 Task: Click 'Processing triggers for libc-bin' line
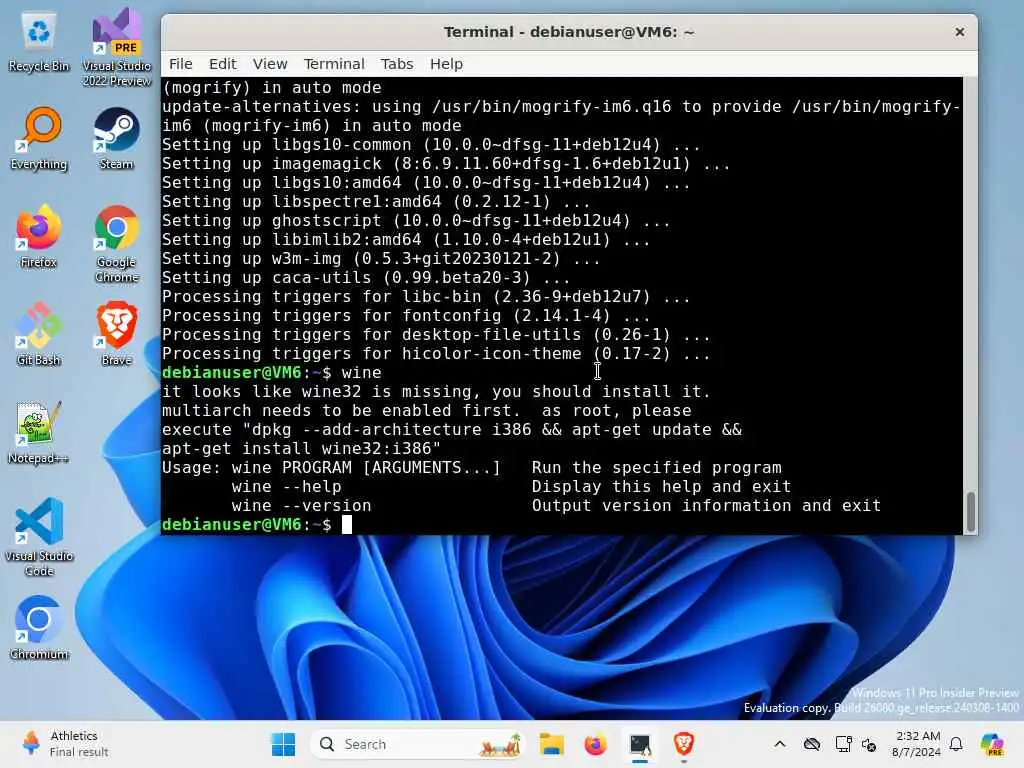click(426, 296)
